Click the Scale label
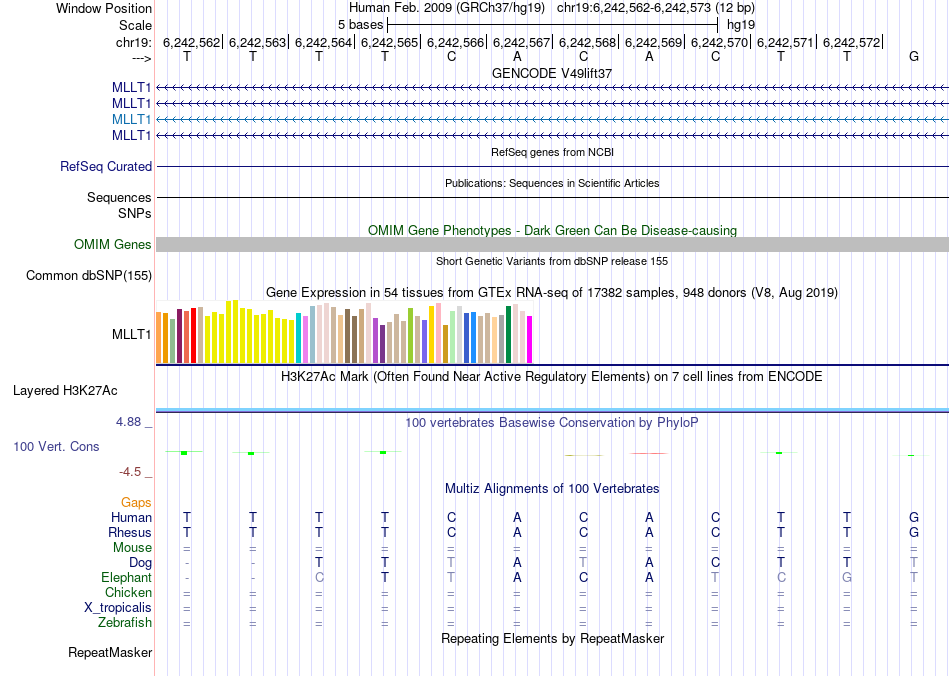 pos(135,25)
